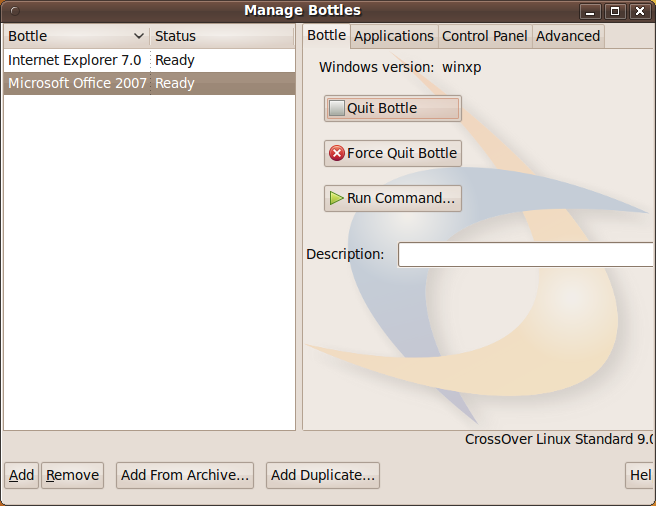Screen dimensions: 656x506
Task: Click the Add button
Action: coord(21,475)
